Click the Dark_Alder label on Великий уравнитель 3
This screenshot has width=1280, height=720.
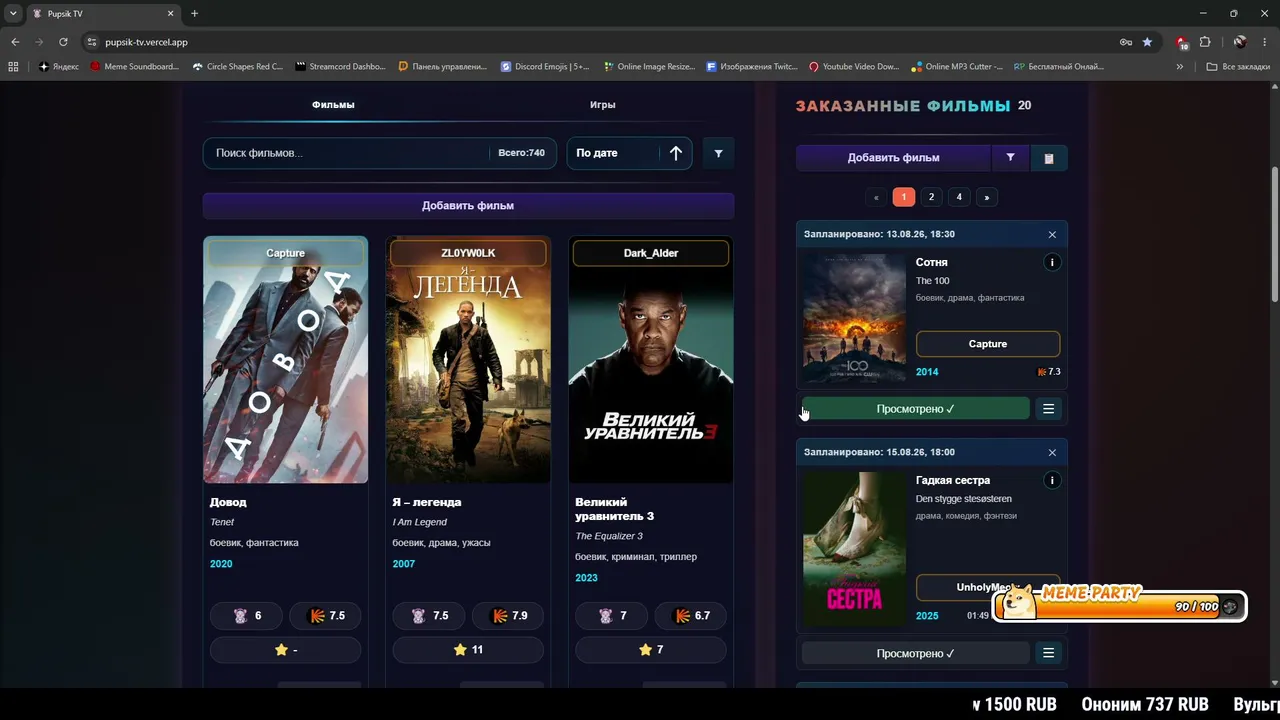[651, 253]
